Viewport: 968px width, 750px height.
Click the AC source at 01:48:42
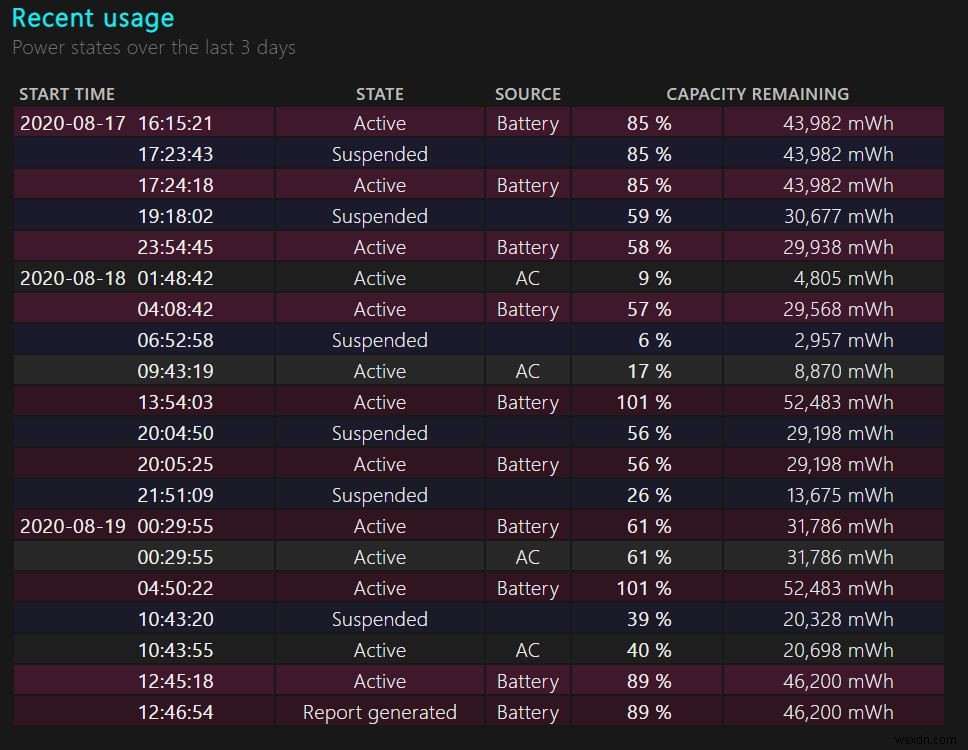(528, 278)
